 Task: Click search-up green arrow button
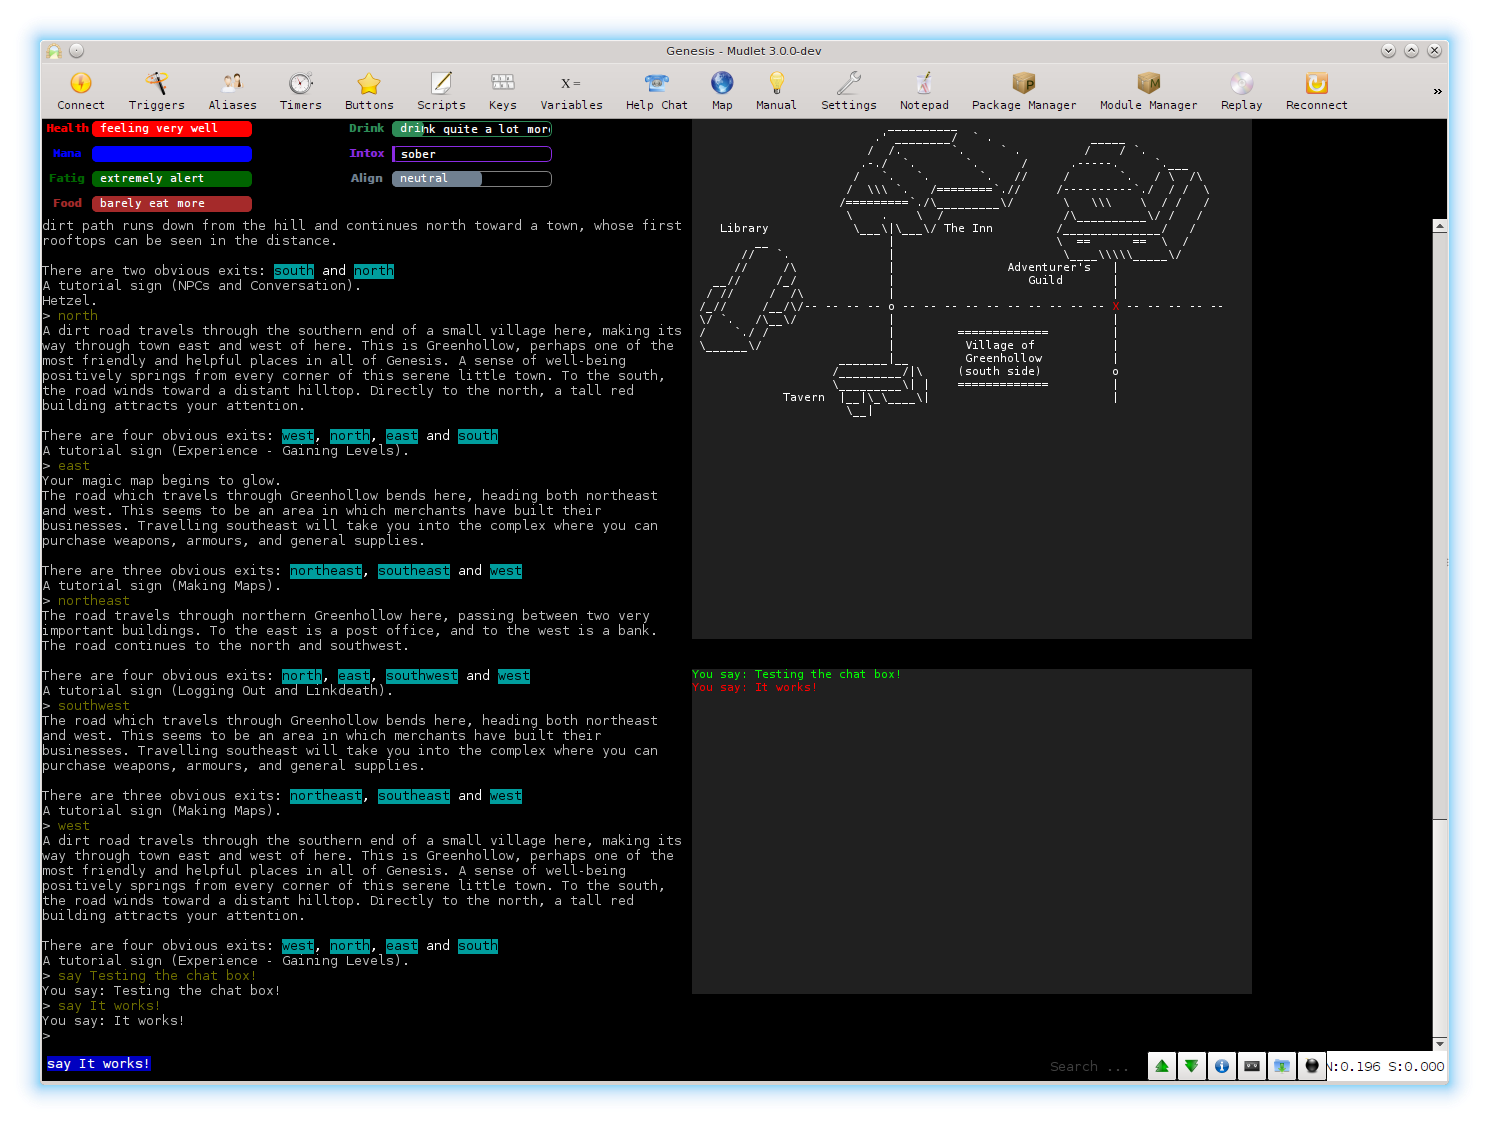(x=1162, y=1066)
